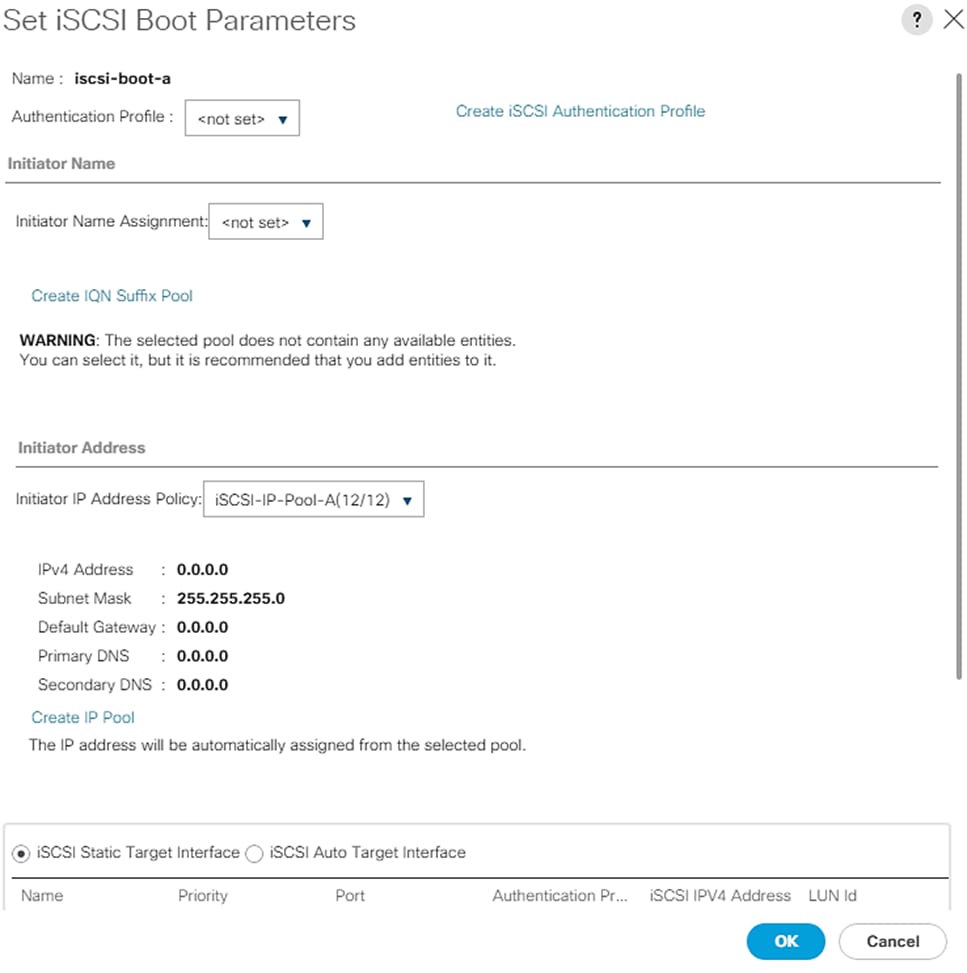Sort by the Priority column header
Screen dimensions: 967x973
203,896
